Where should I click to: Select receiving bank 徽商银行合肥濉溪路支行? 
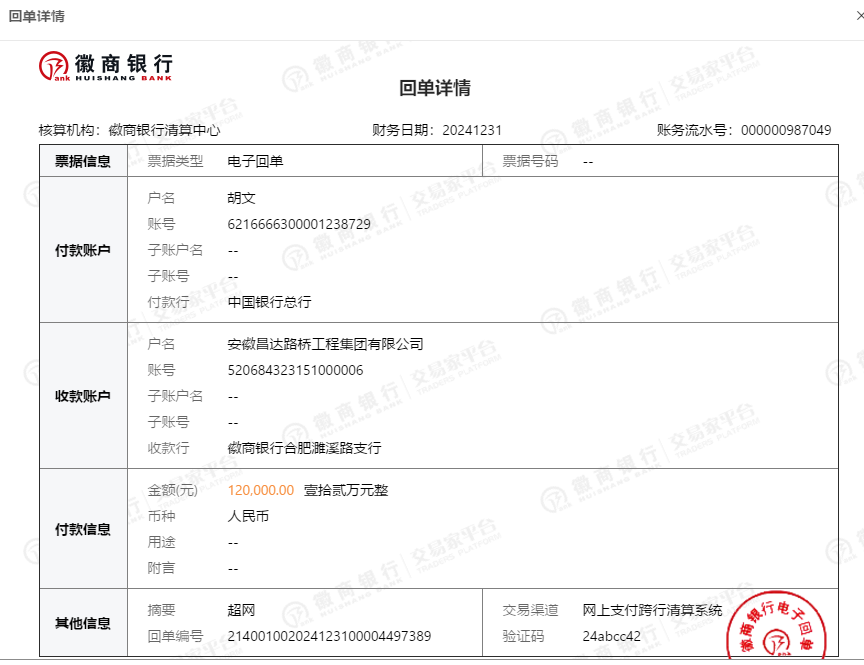coord(304,448)
